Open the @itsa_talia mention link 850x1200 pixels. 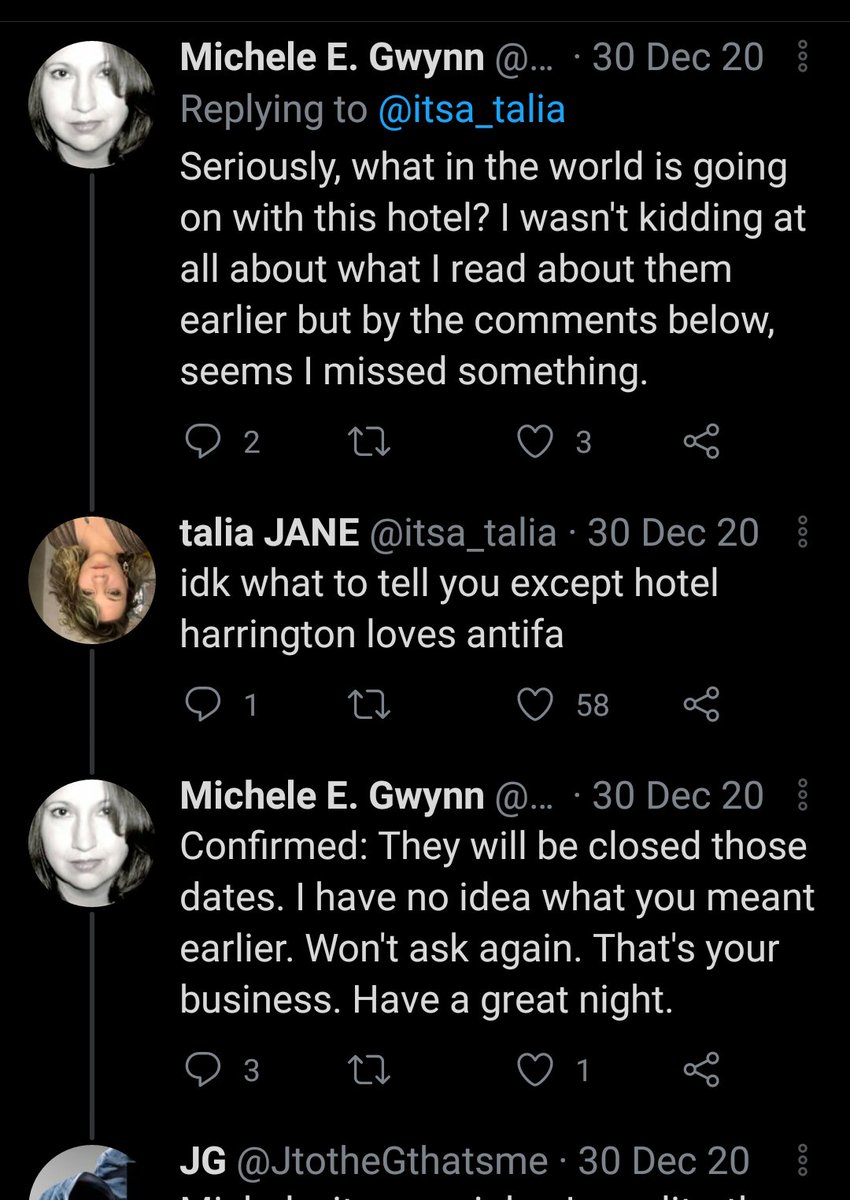pos(472,110)
